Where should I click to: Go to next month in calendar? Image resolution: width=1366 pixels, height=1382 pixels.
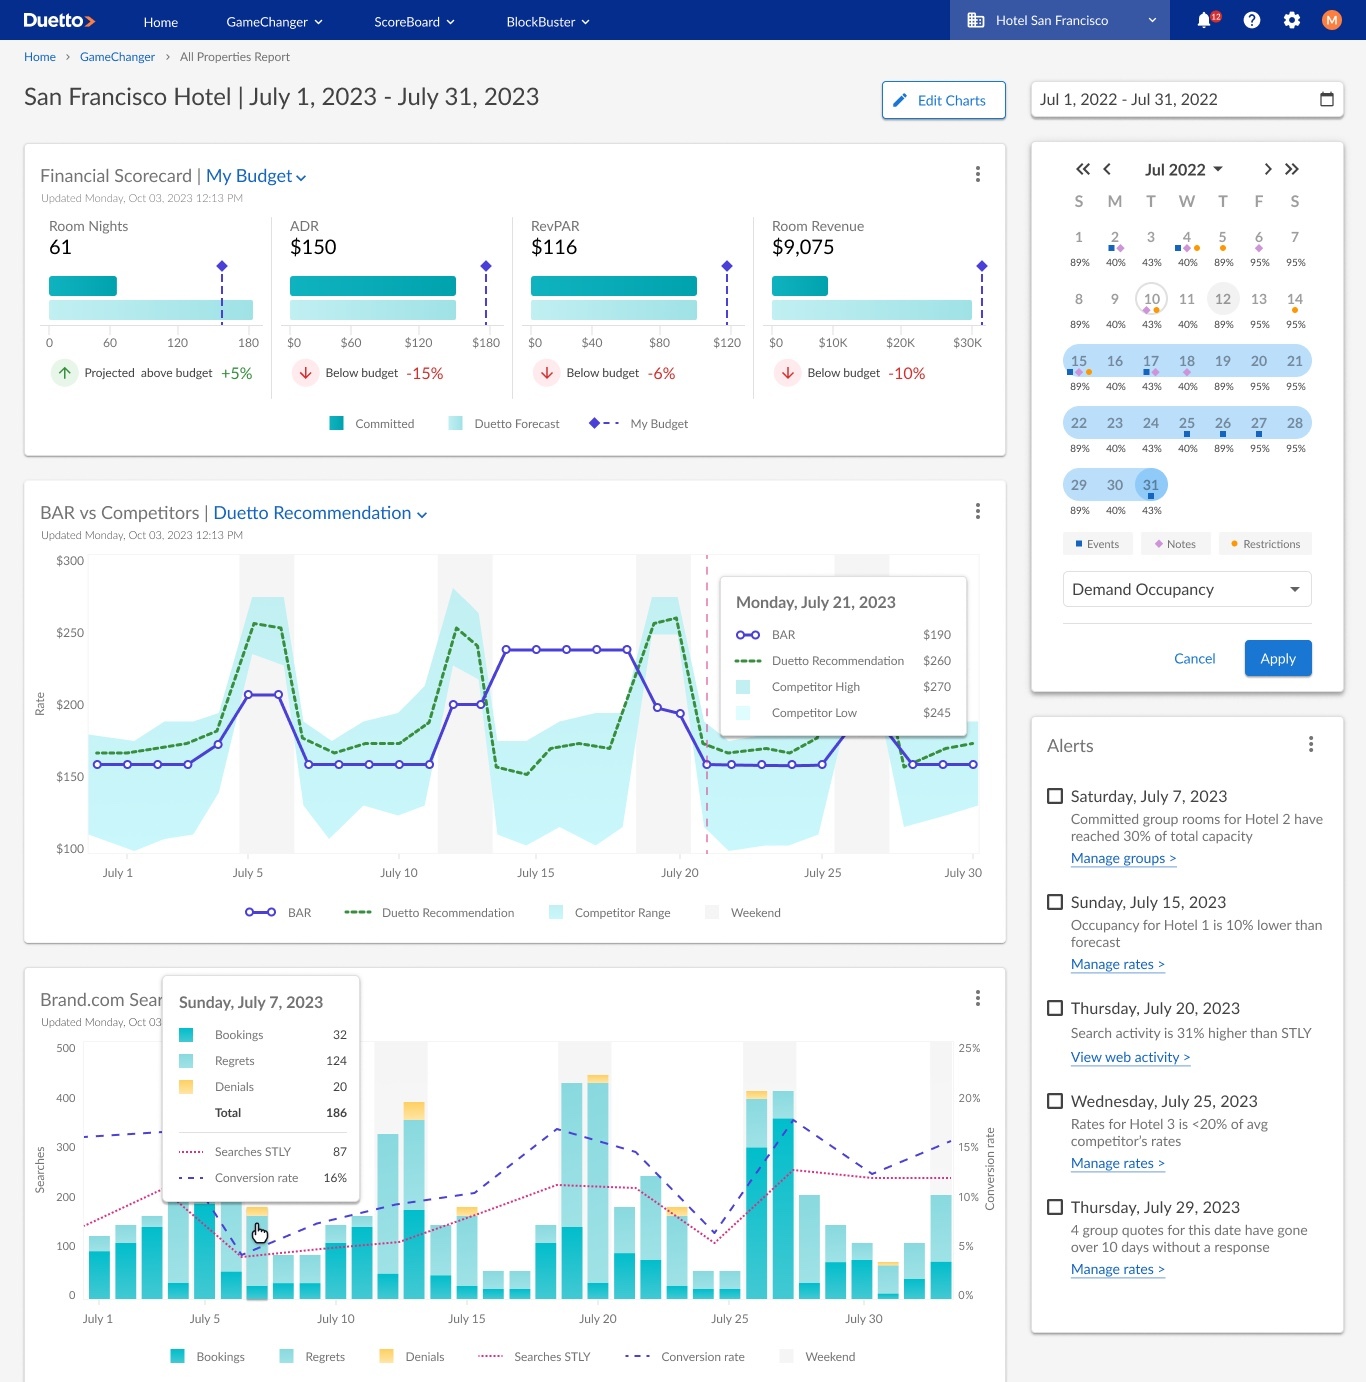click(1267, 169)
